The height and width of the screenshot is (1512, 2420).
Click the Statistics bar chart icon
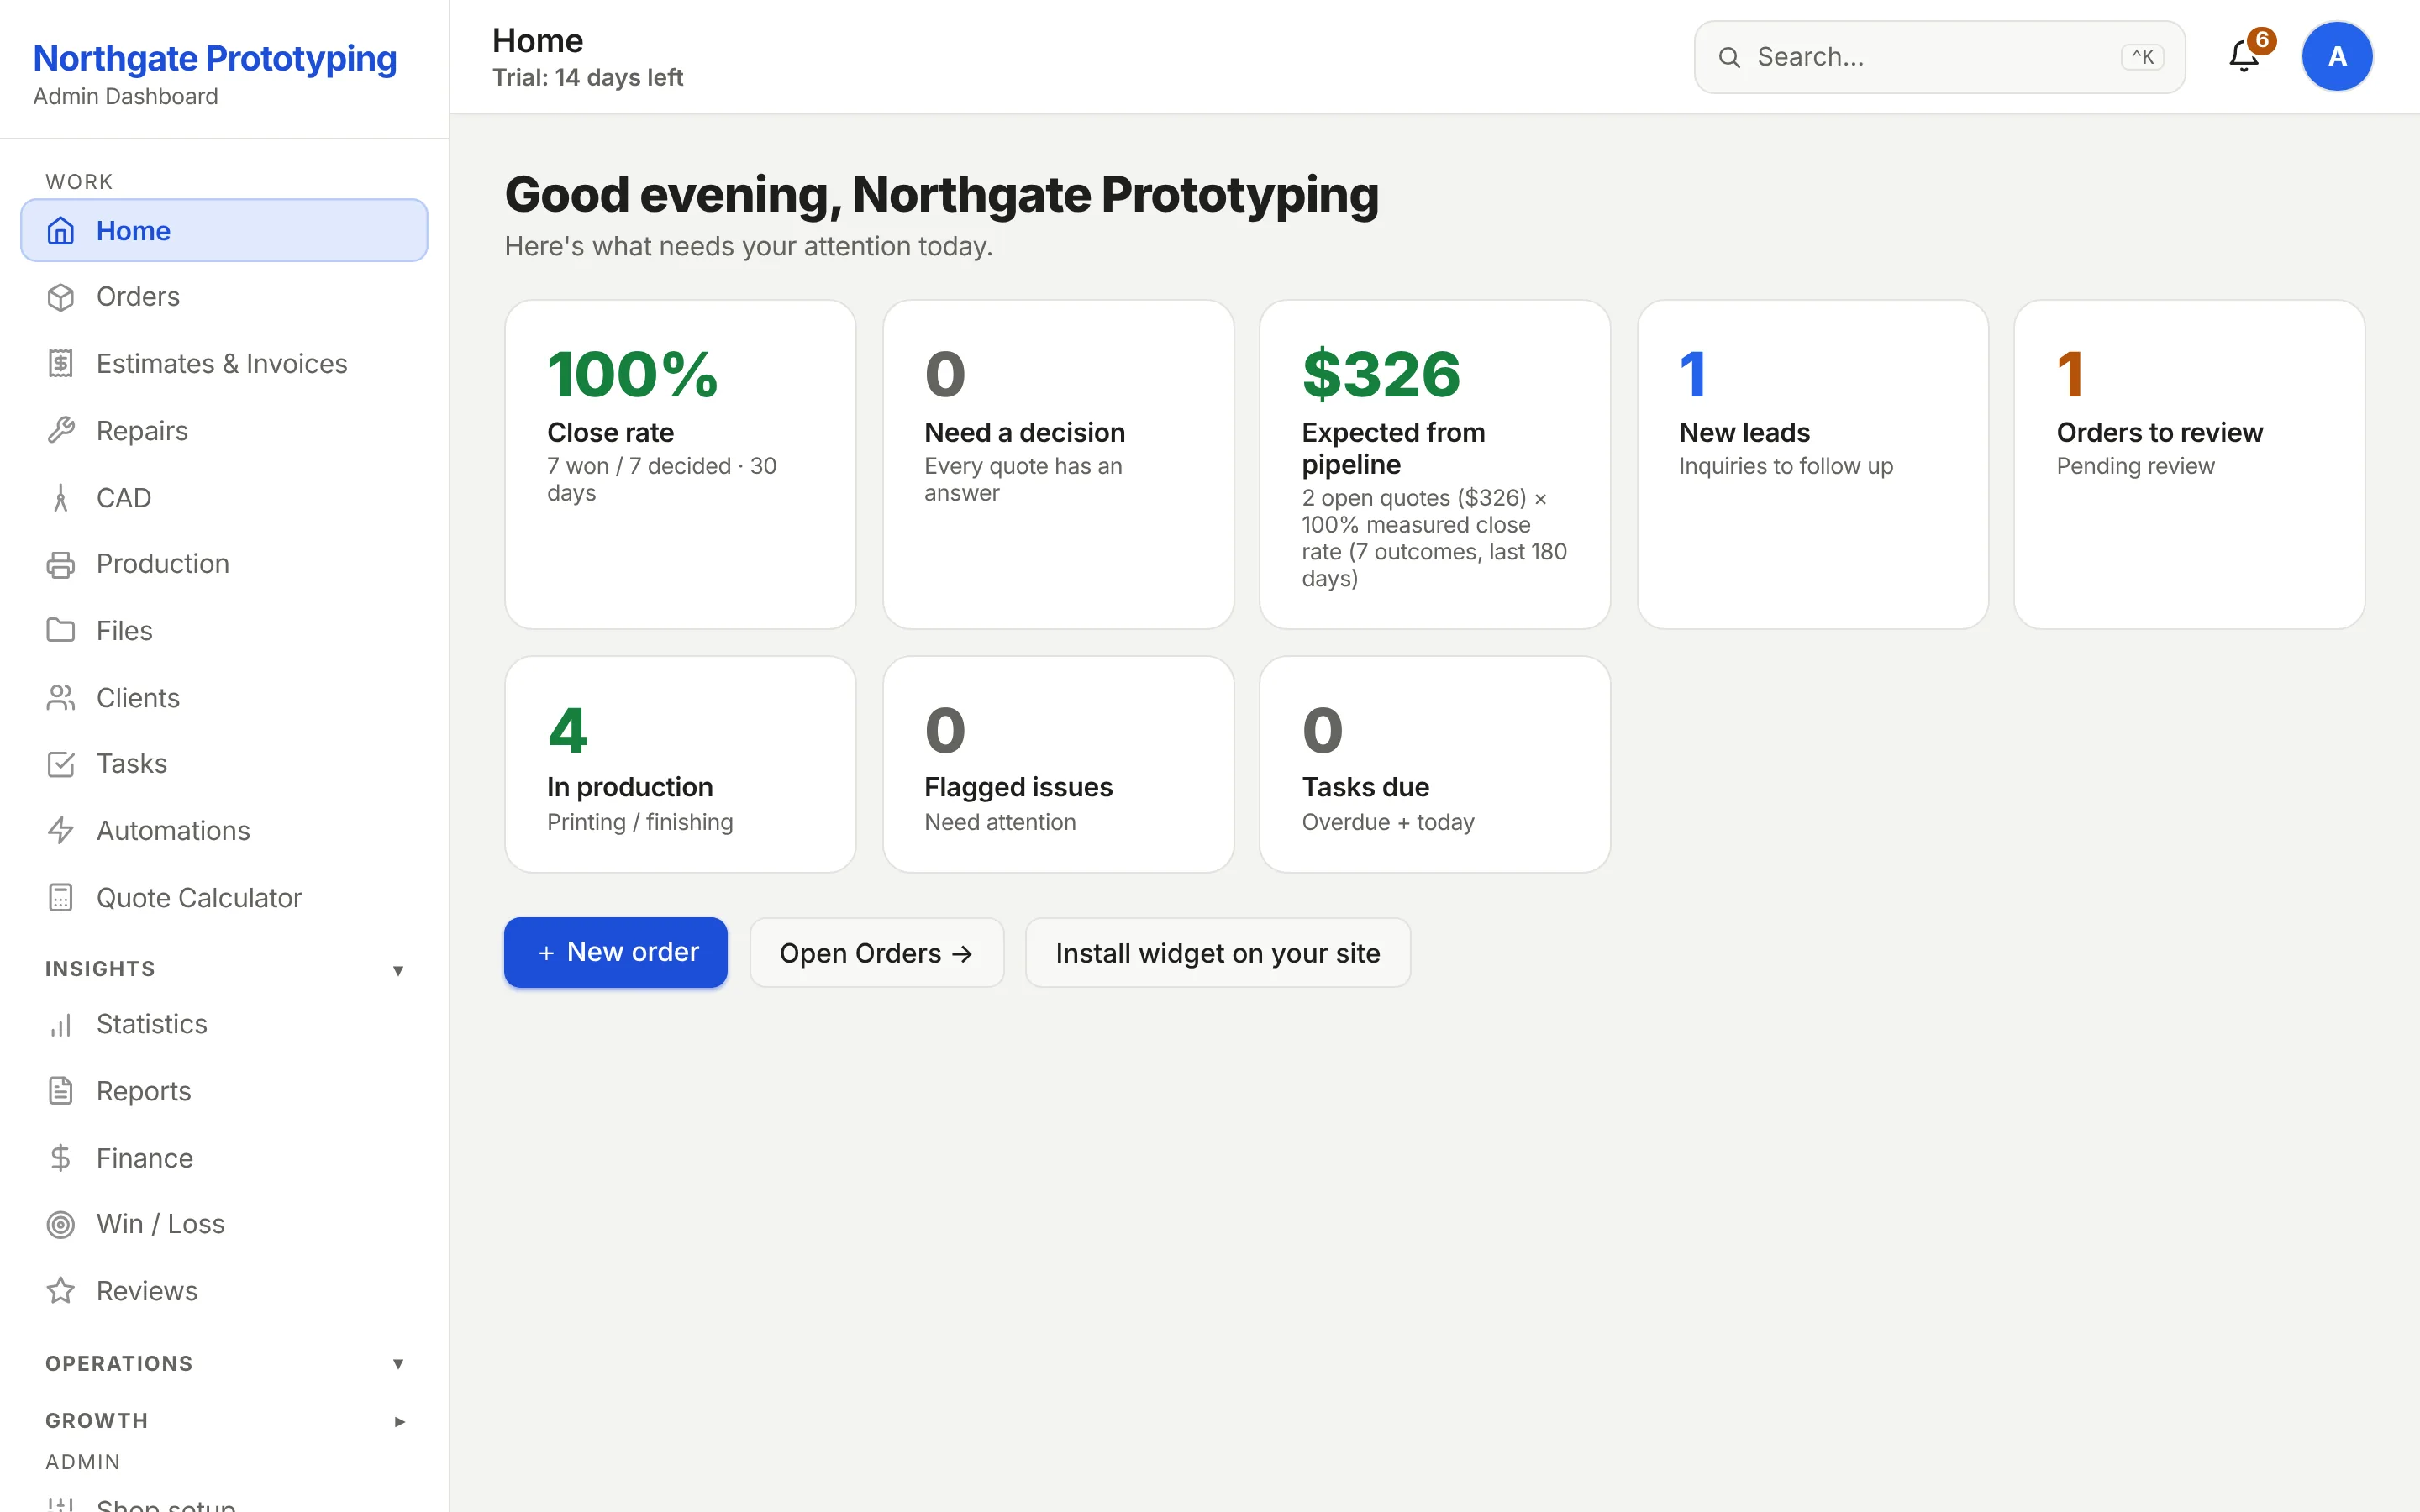[x=61, y=1024]
